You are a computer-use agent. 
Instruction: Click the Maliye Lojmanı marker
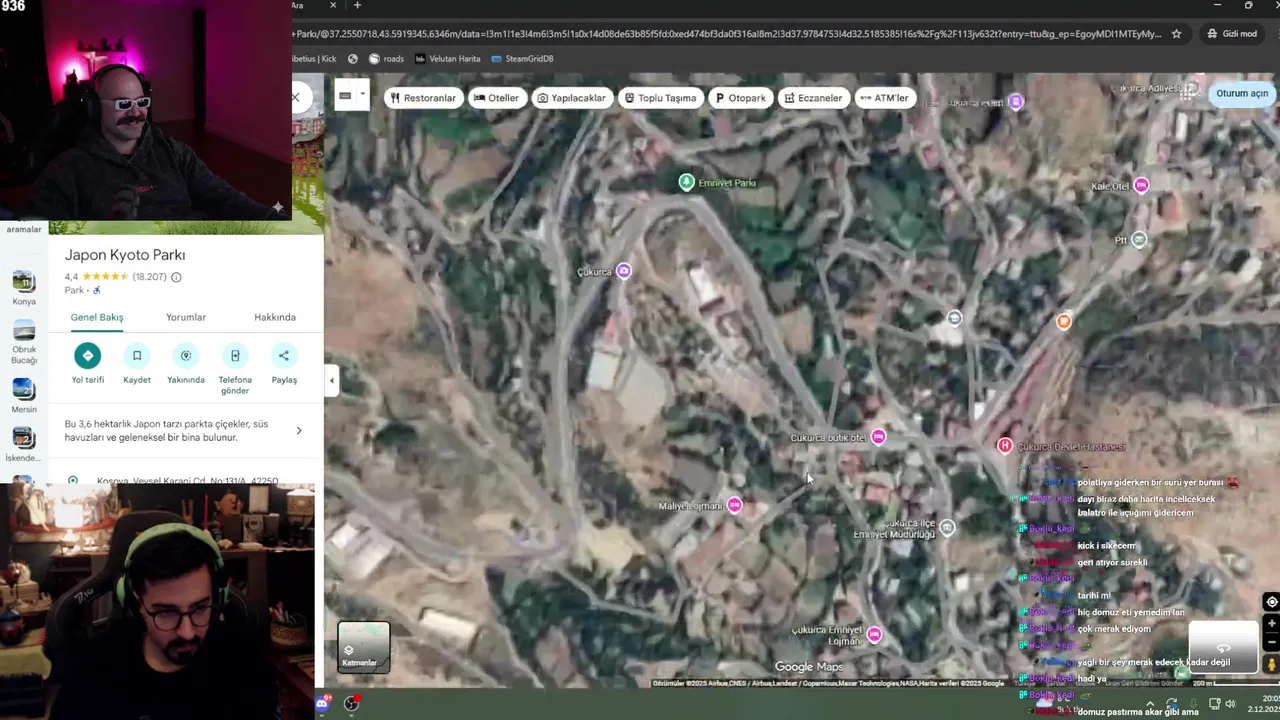(x=735, y=505)
